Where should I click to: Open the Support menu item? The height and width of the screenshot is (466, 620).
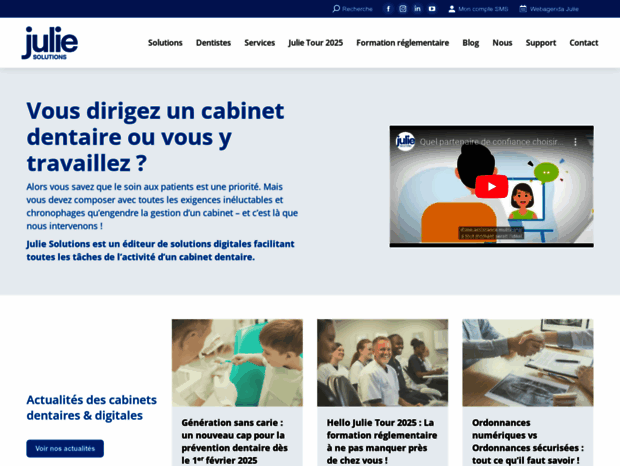(541, 43)
